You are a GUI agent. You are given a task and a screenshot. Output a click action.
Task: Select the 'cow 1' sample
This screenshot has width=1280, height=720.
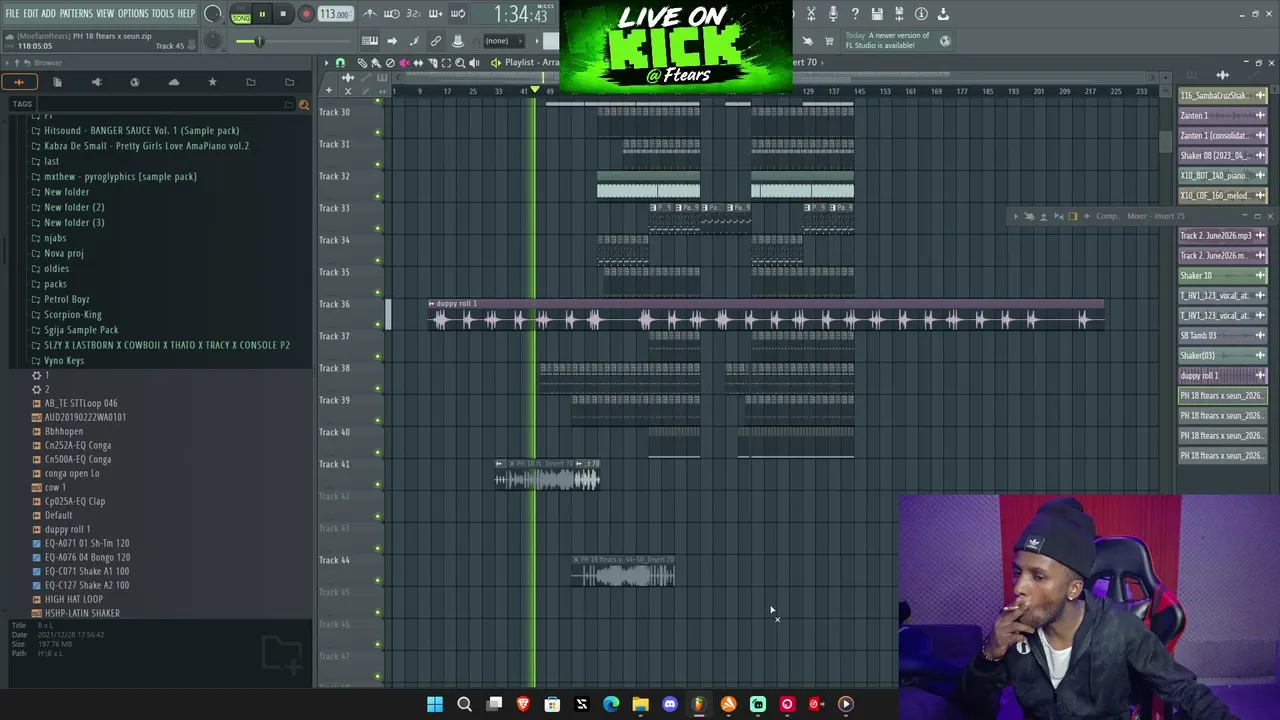55,487
